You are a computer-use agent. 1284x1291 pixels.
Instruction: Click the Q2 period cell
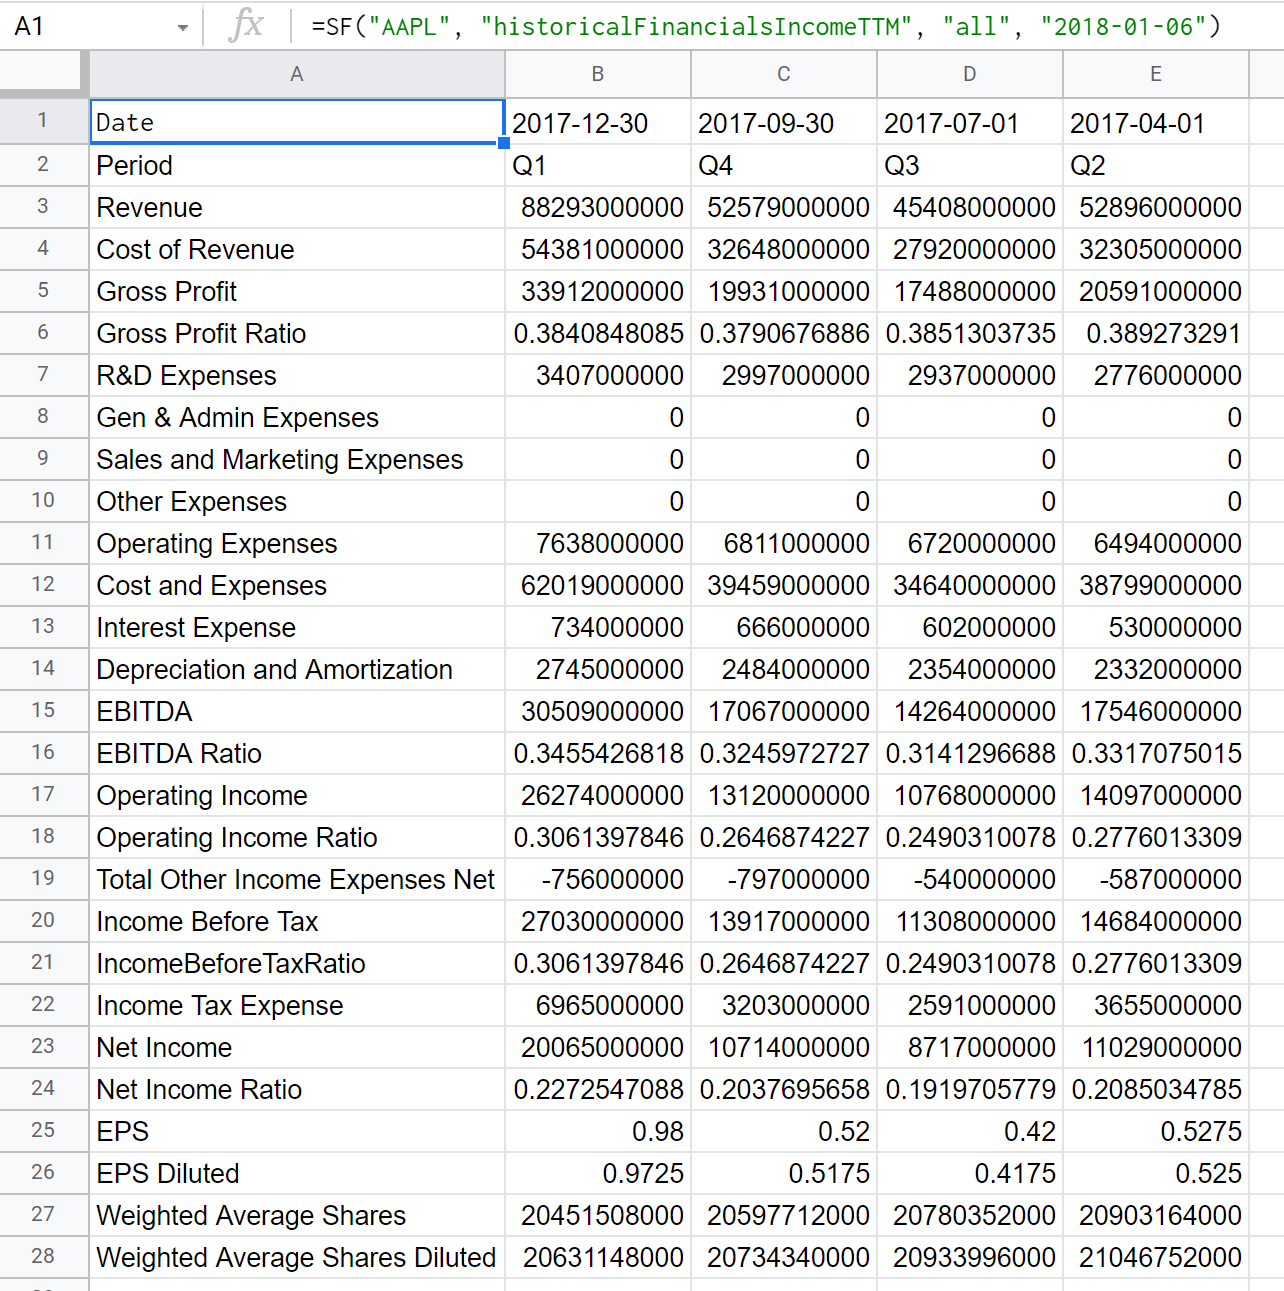click(x=1156, y=165)
